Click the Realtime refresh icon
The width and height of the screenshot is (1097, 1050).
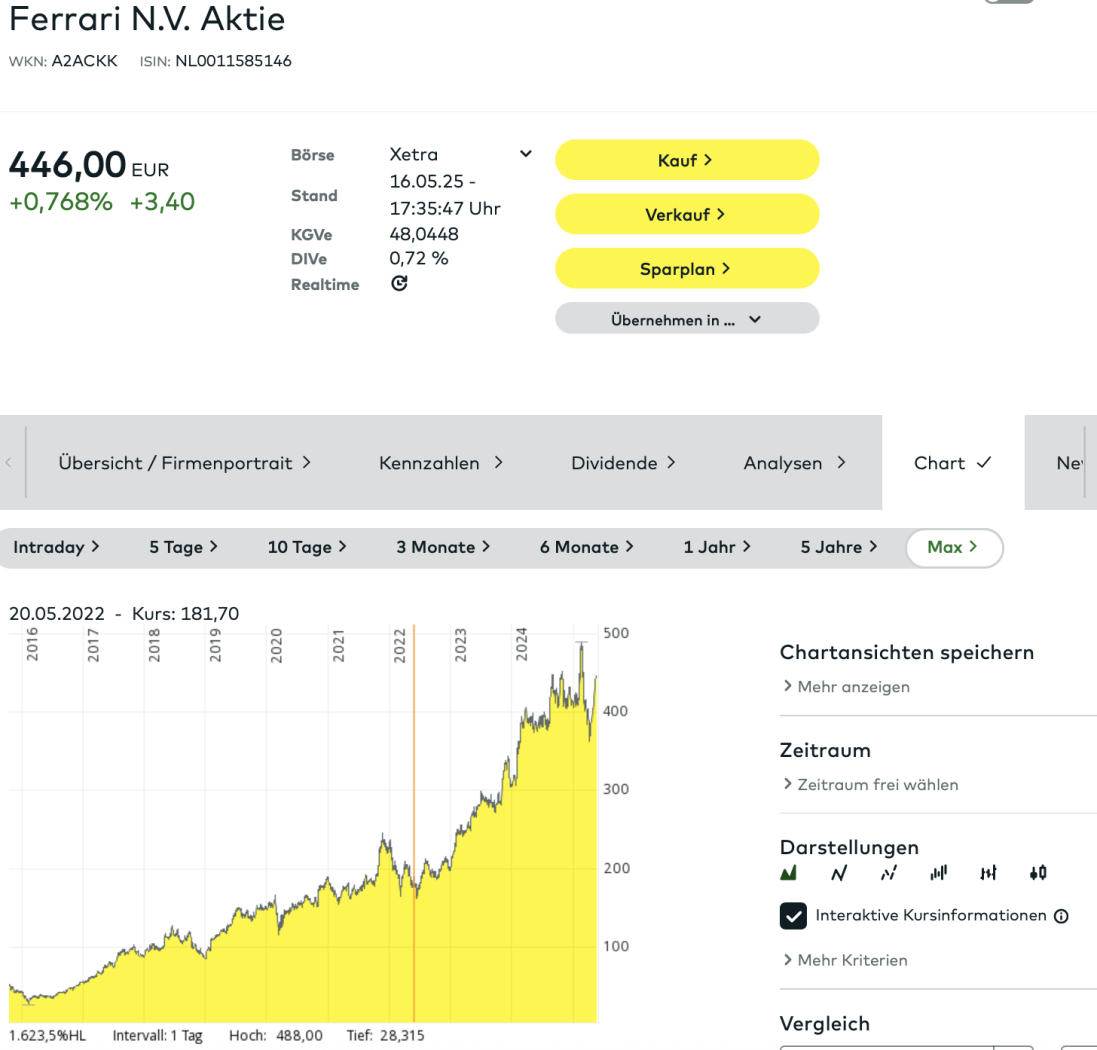tap(399, 284)
